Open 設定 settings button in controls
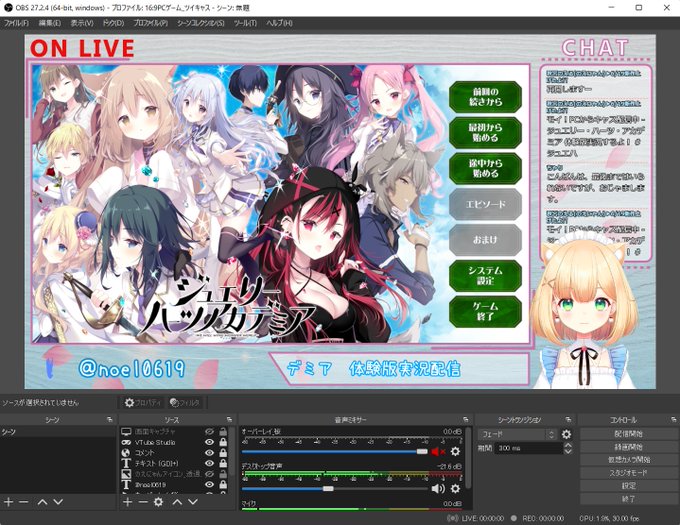Image resolution: width=680 pixels, height=525 pixels. (x=628, y=486)
